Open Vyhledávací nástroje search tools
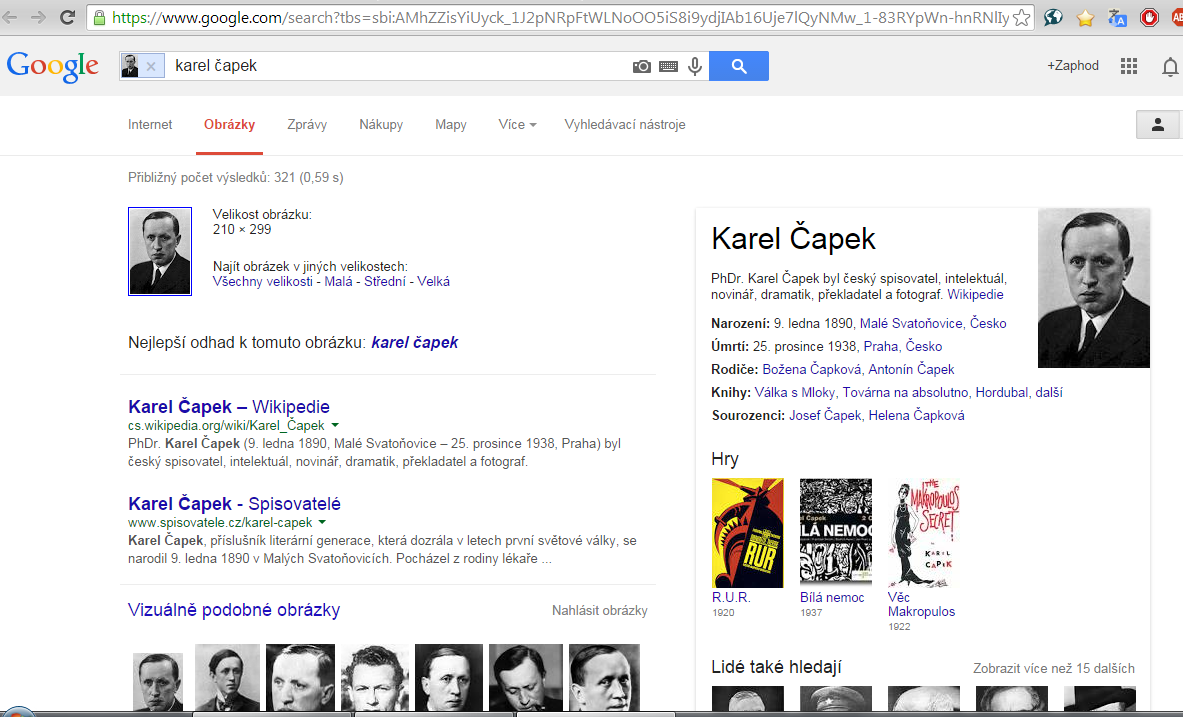The width and height of the screenshot is (1183, 717). (625, 125)
